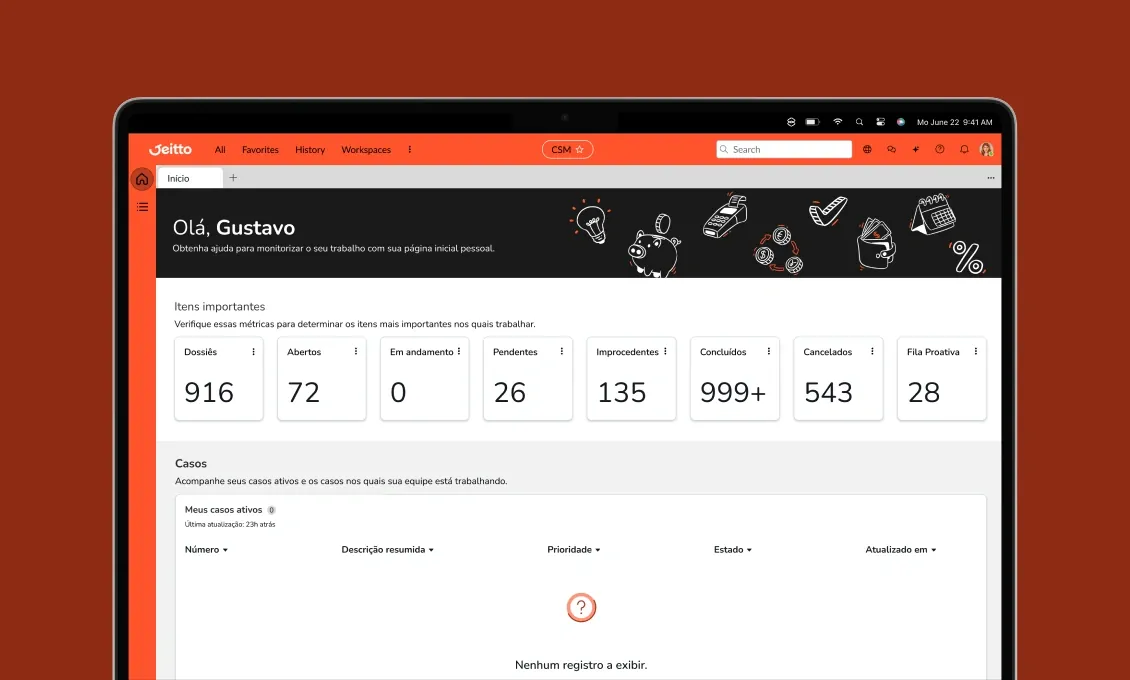Screen dimensions: 1130x680
Task: Open the help question mark icon
Action: (x=940, y=149)
